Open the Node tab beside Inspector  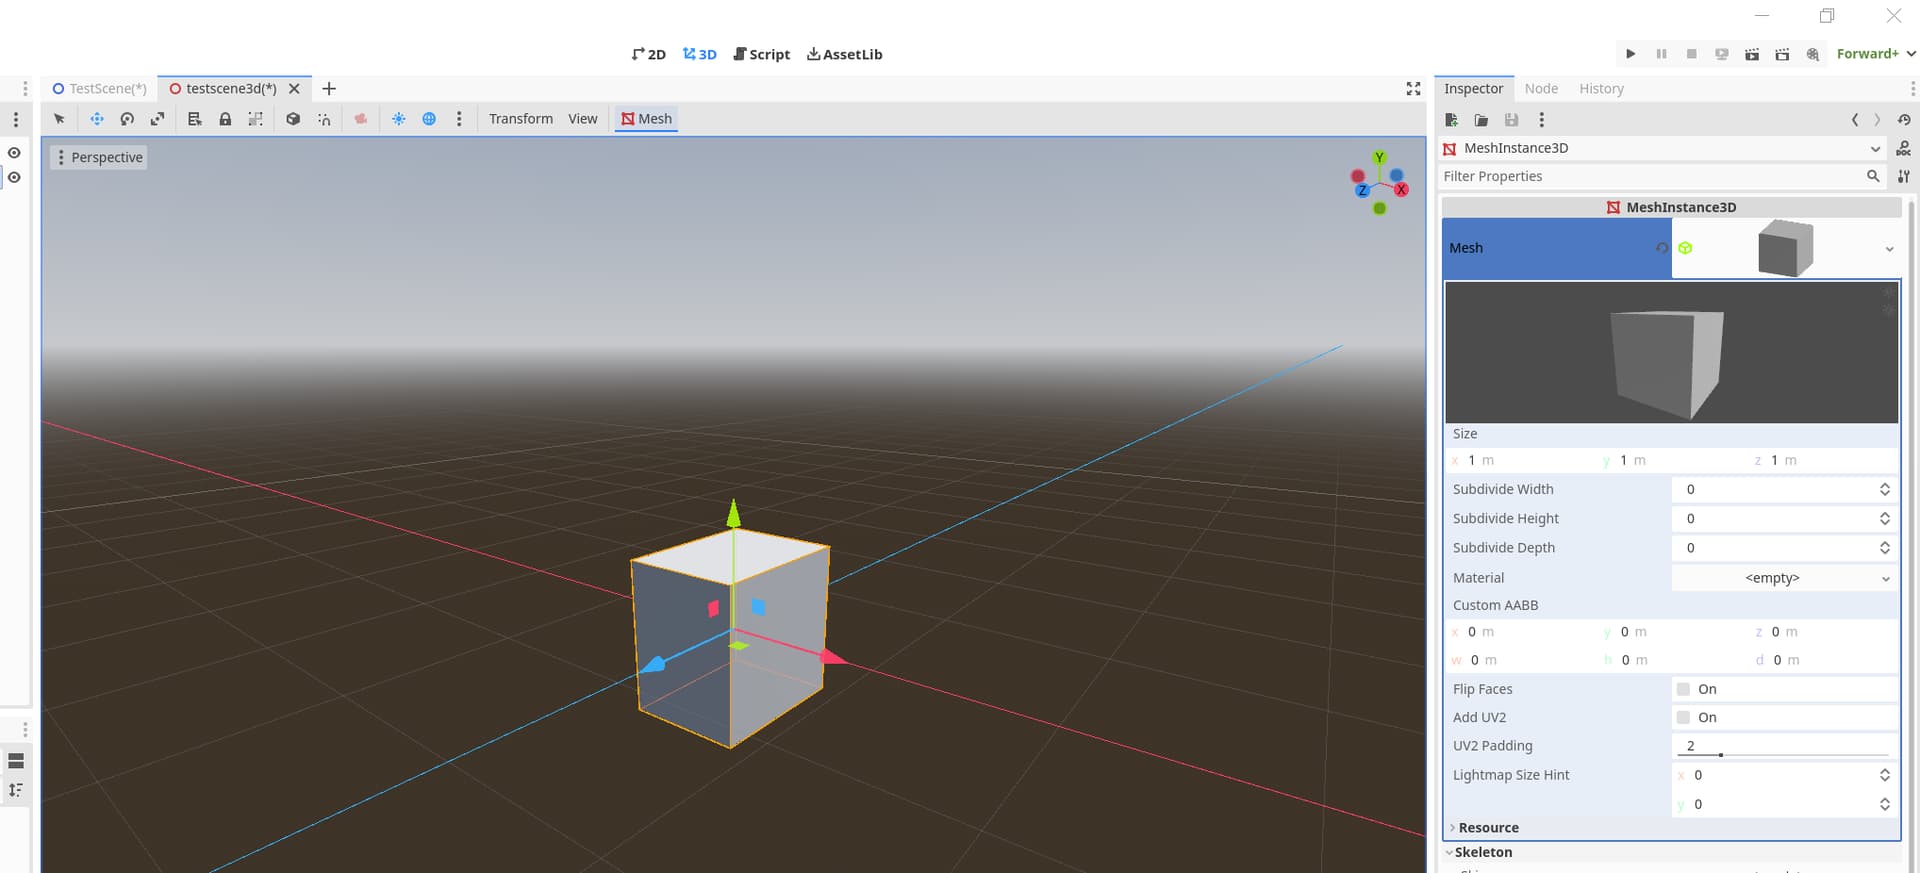point(1541,89)
